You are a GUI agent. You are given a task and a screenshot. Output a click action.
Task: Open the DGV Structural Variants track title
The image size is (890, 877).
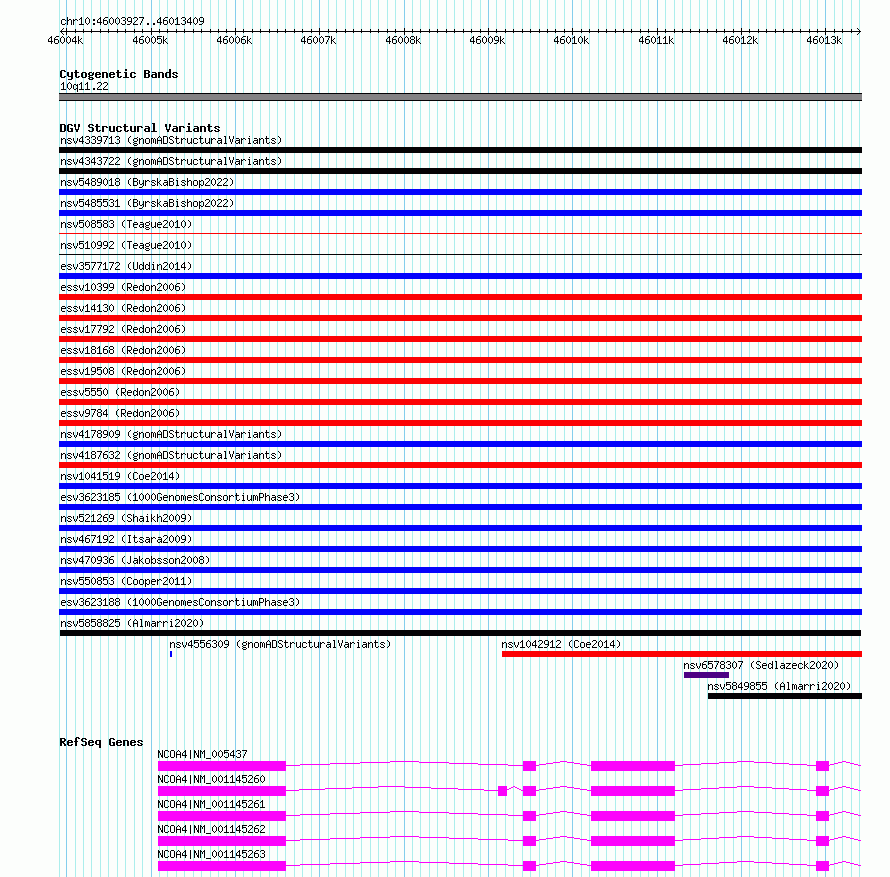[x=140, y=128]
